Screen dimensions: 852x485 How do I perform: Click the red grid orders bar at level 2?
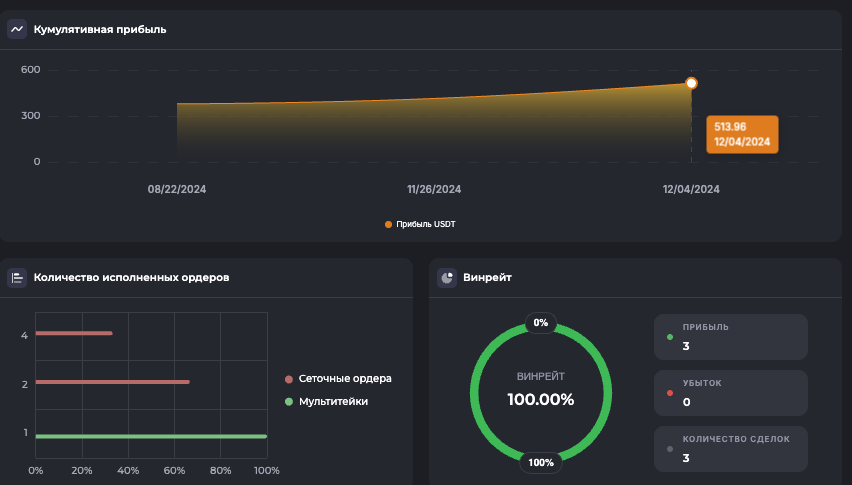point(112,382)
